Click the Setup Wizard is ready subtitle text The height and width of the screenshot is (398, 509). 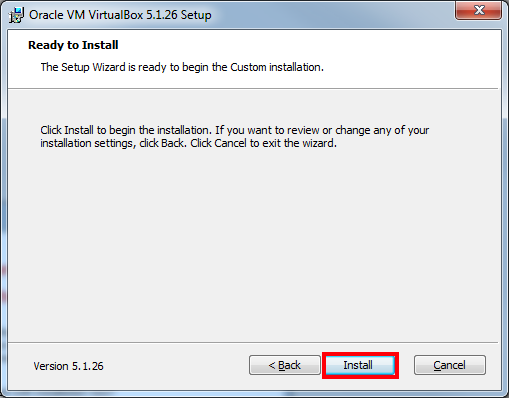(182, 67)
